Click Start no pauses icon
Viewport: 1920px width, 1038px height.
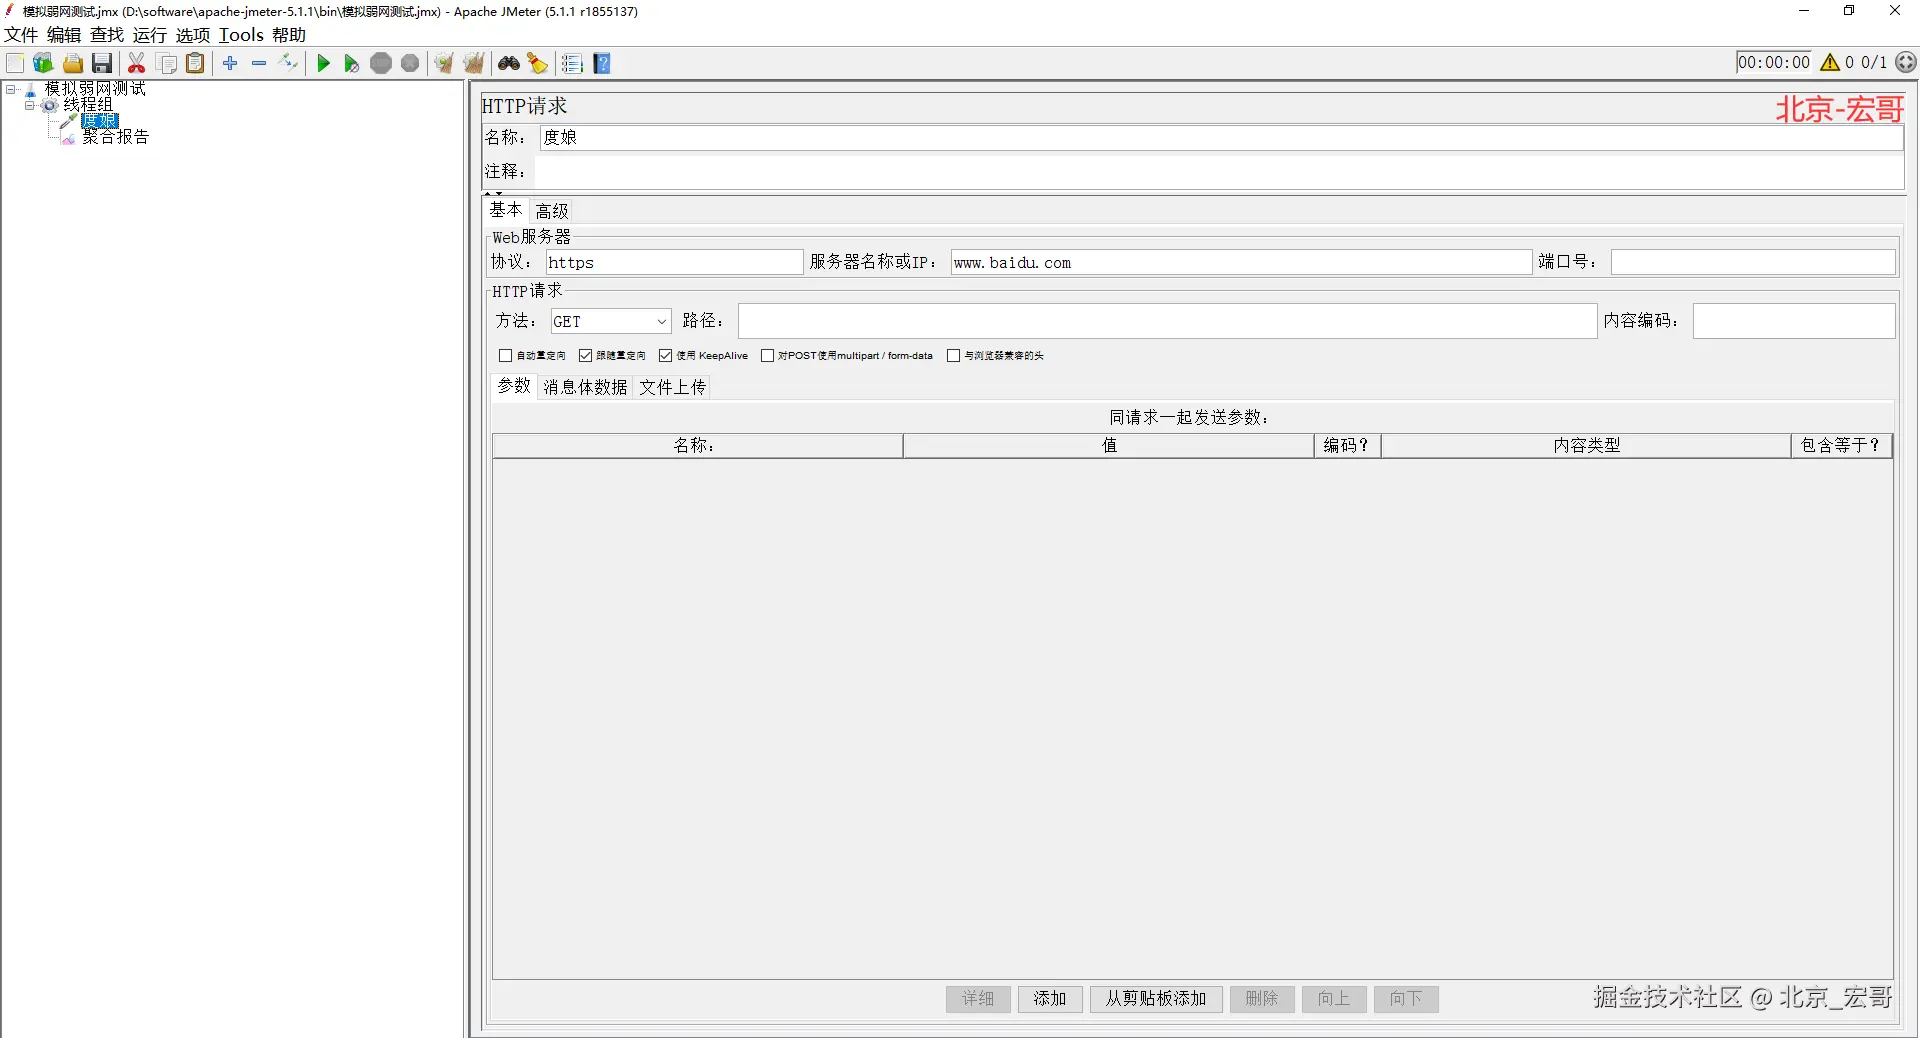click(351, 64)
